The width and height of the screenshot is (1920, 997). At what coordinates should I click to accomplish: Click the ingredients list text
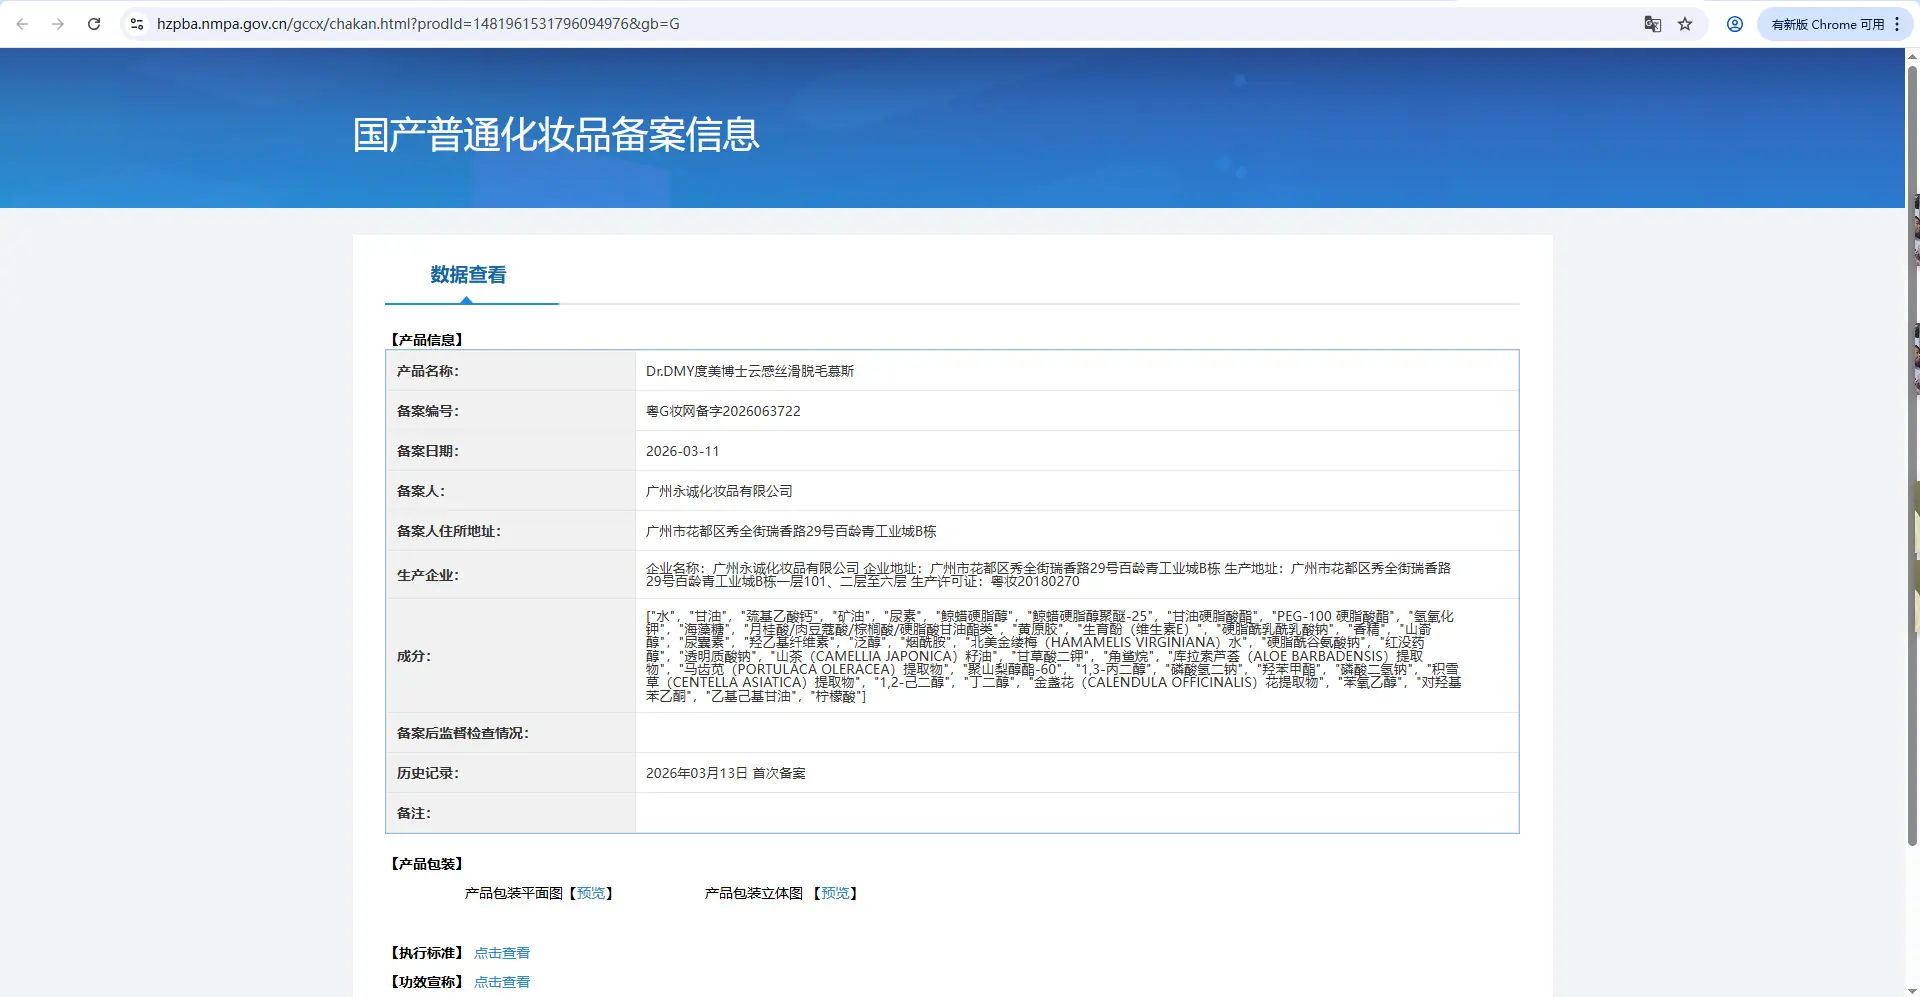(x=1053, y=656)
